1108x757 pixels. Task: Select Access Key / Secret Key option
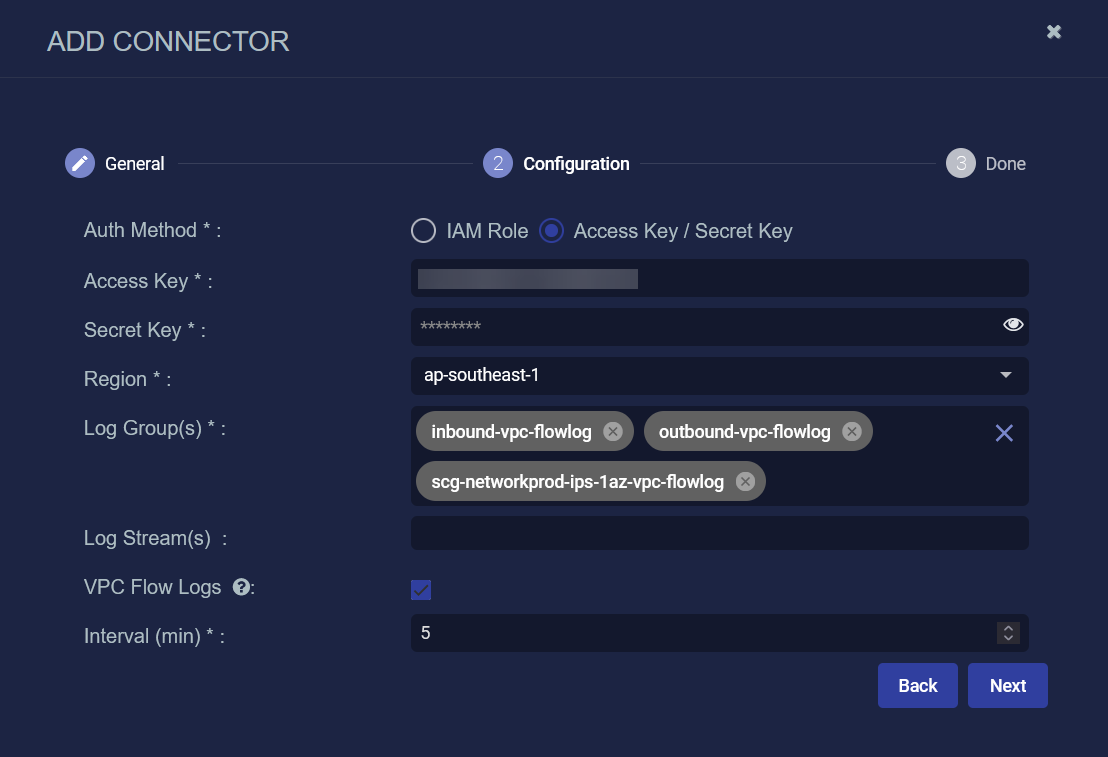coord(551,231)
